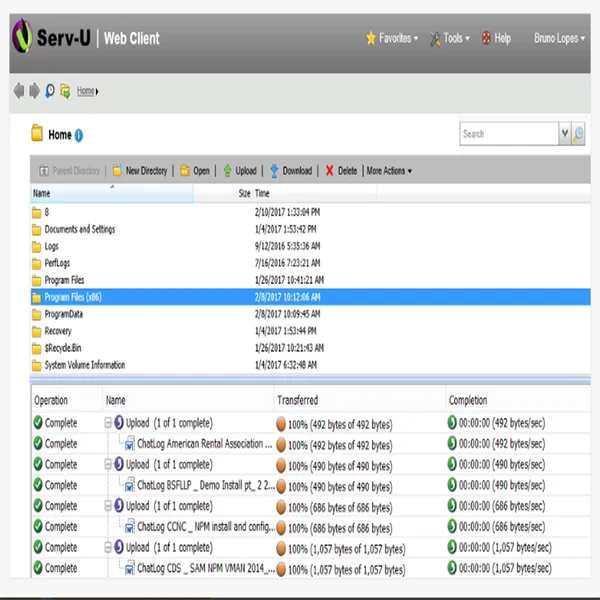Click the Download toolbar button

click(x=291, y=171)
